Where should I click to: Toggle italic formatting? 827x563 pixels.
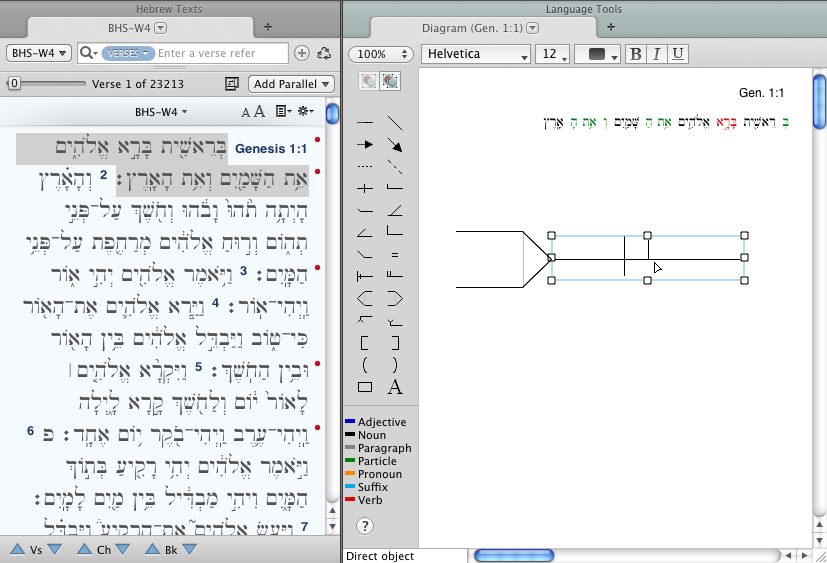[x=657, y=54]
